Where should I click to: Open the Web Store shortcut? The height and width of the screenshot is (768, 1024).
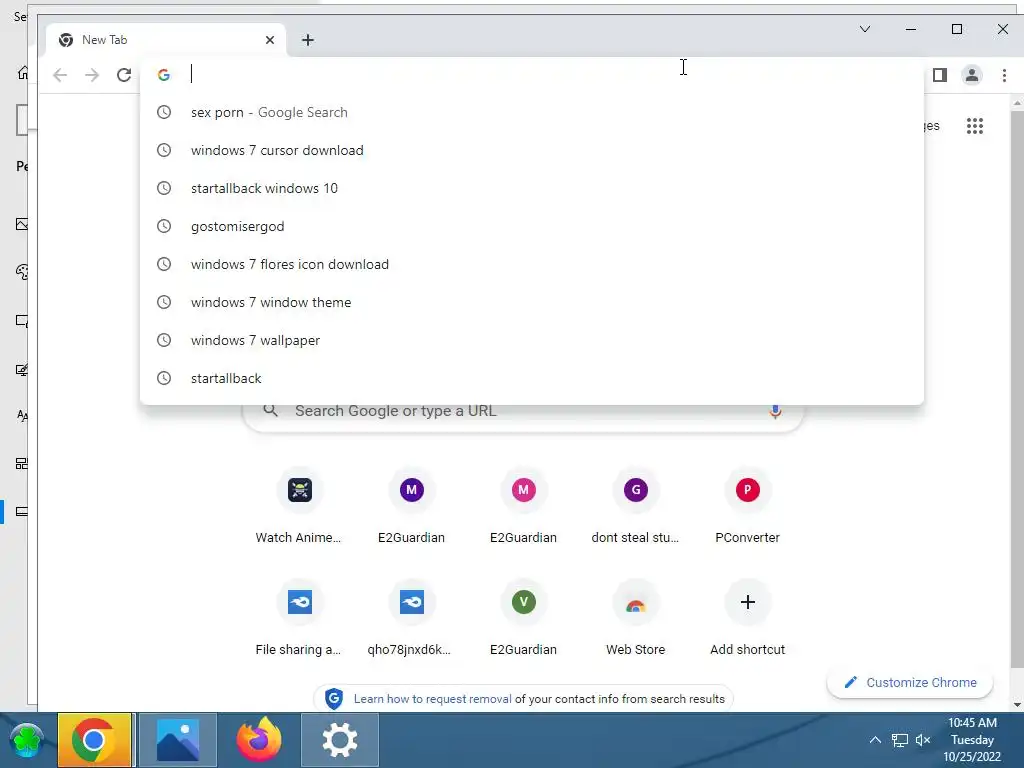point(635,620)
